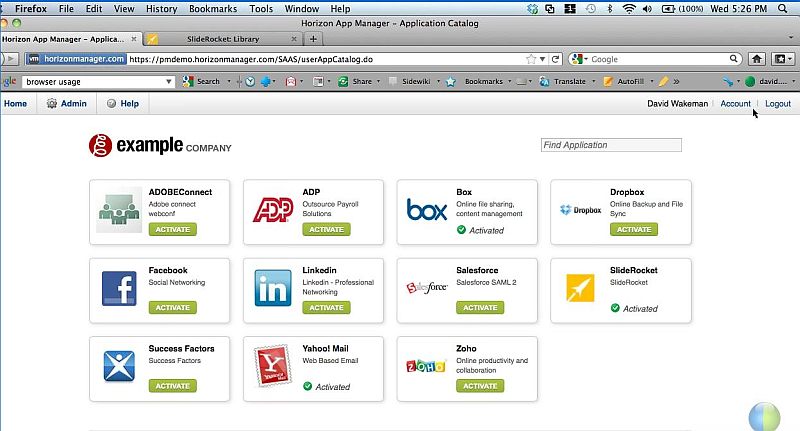800x431 pixels.
Task: Open the Tools menu
Action: (261, 9)
